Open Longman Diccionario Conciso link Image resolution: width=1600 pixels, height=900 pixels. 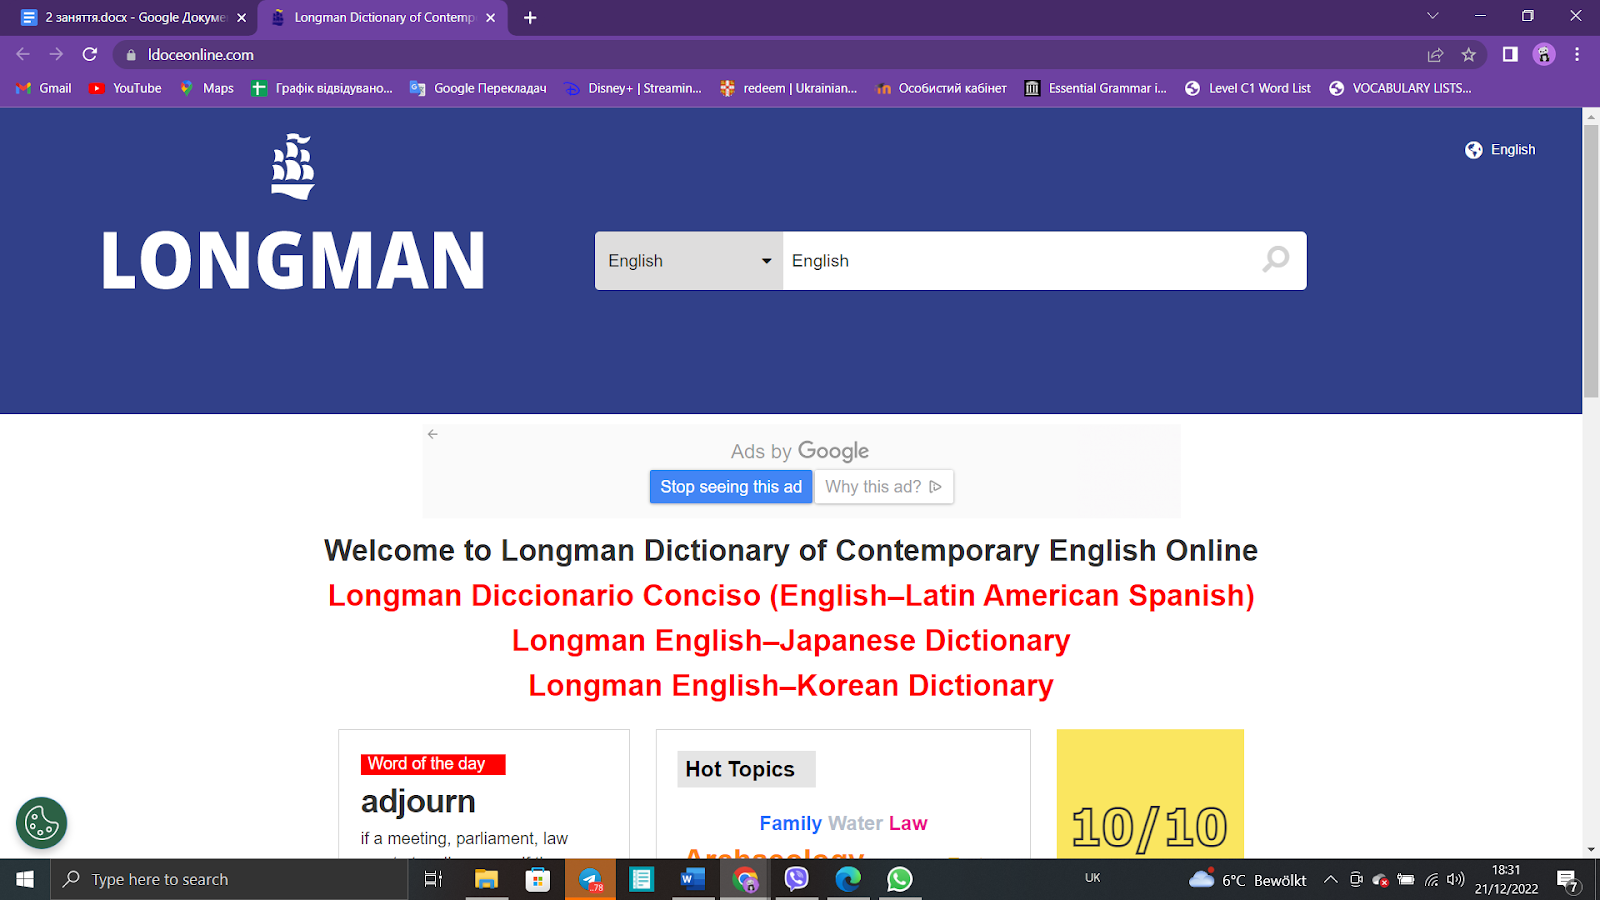(791, 595)
